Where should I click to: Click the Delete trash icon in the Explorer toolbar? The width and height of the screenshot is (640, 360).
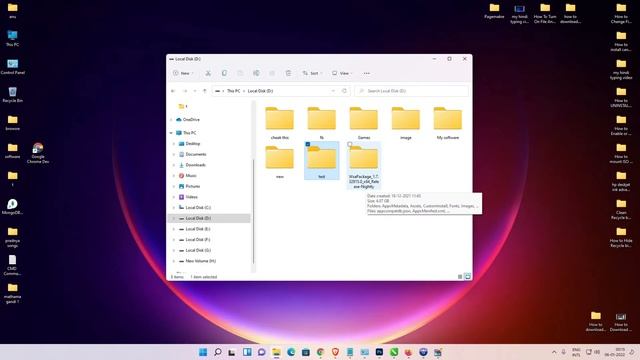click(x=288, y=73)
